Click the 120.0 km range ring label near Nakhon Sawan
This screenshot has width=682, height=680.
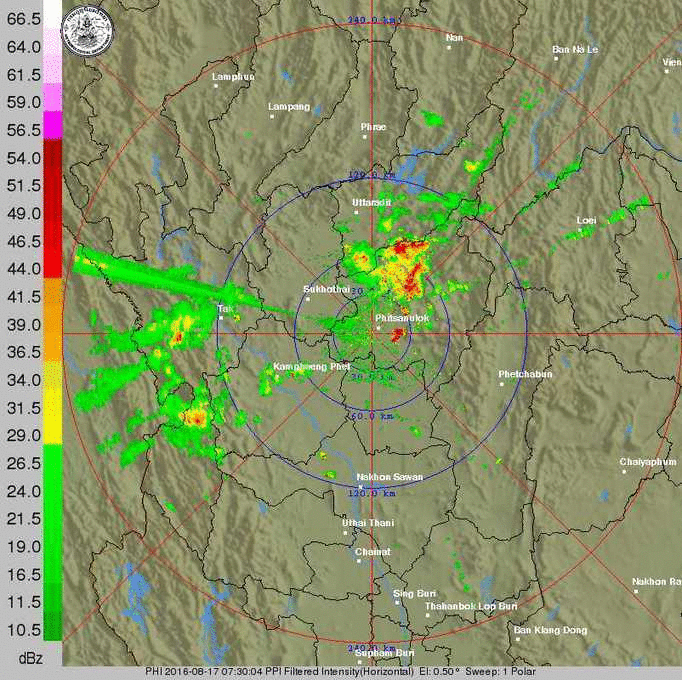pos(367,493)
